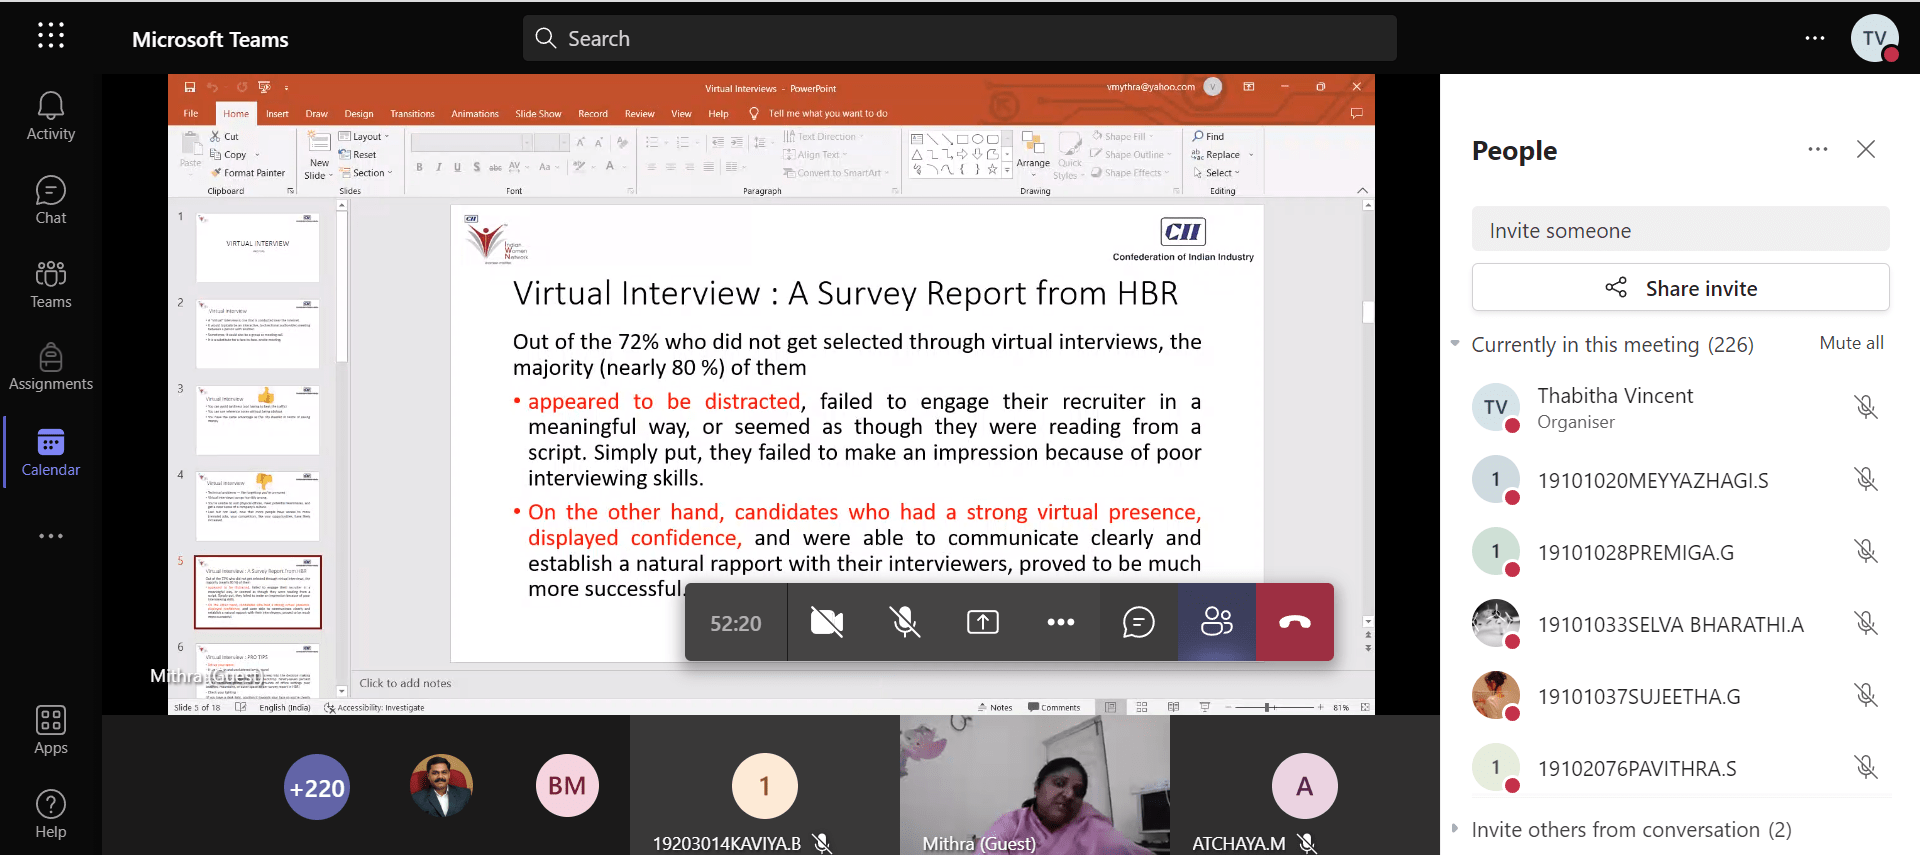Select the Calendar tab in the sidebar
This screenshot has width=1920, height=855.
(50, 452)
